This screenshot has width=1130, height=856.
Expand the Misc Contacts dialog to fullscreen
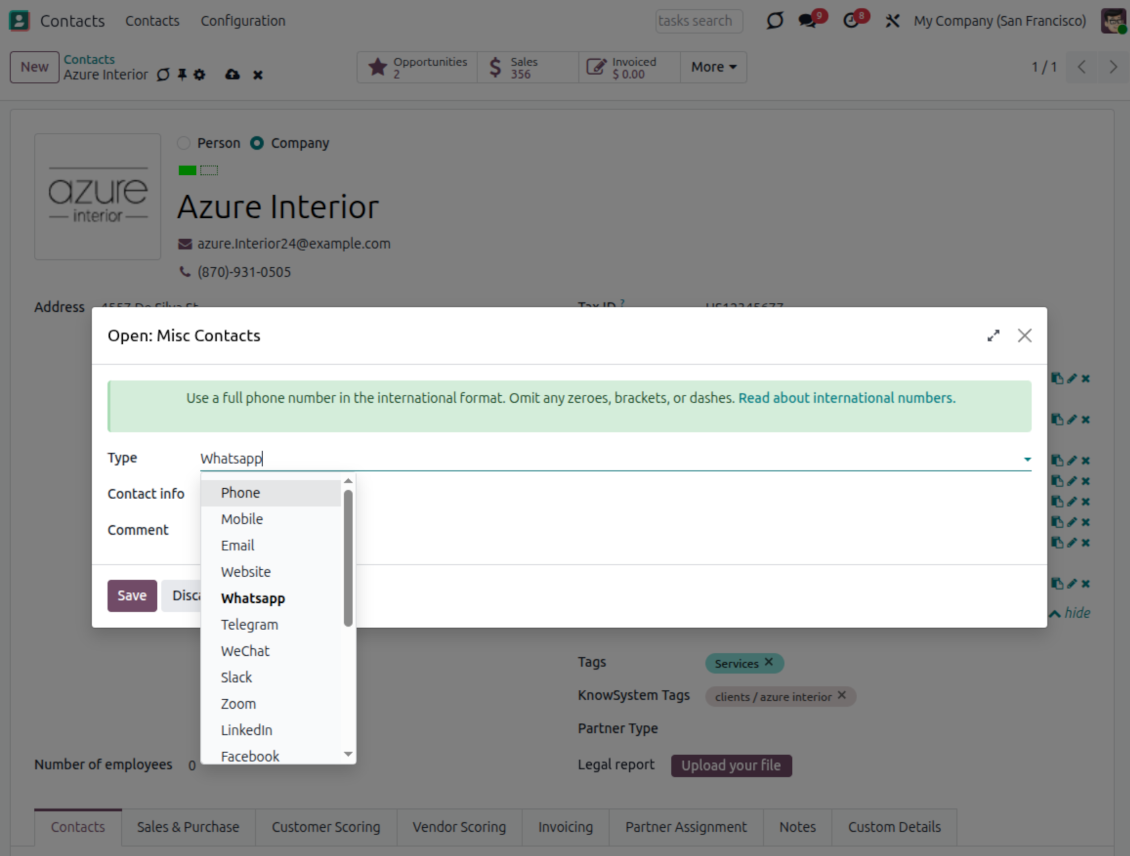pos(993,336)
